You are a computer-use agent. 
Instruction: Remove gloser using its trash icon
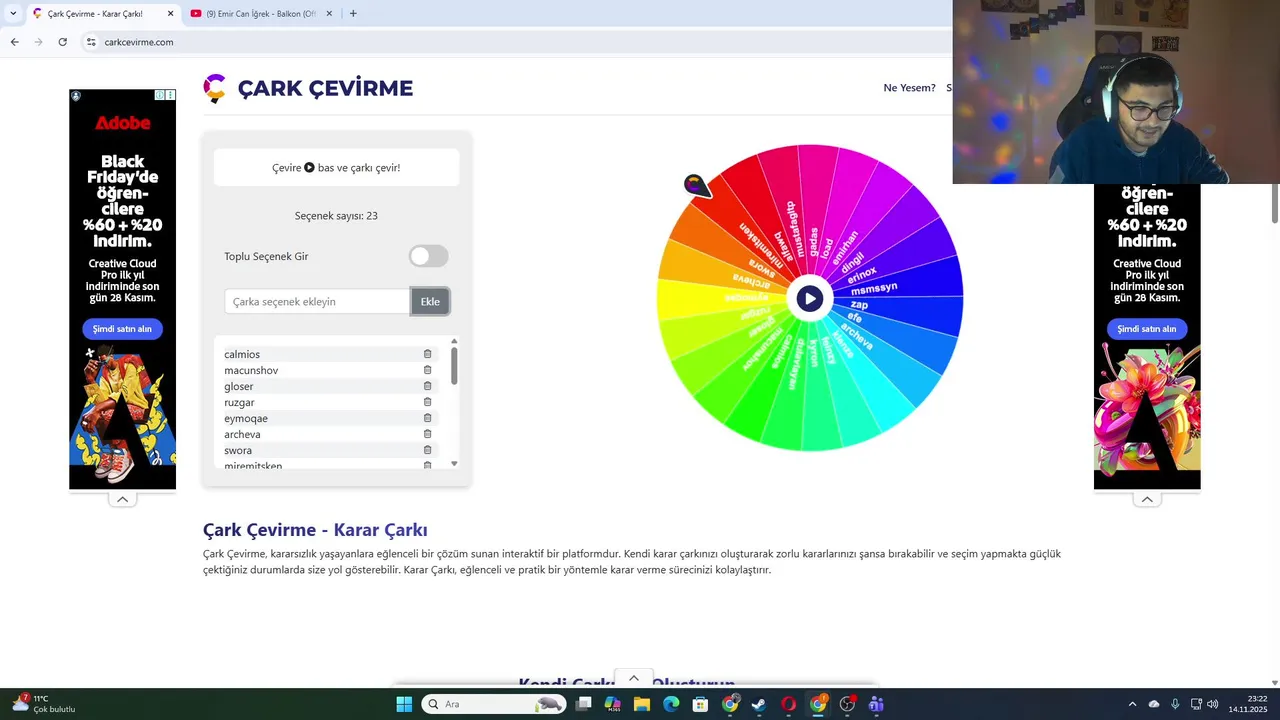click(x=427, y=386)
